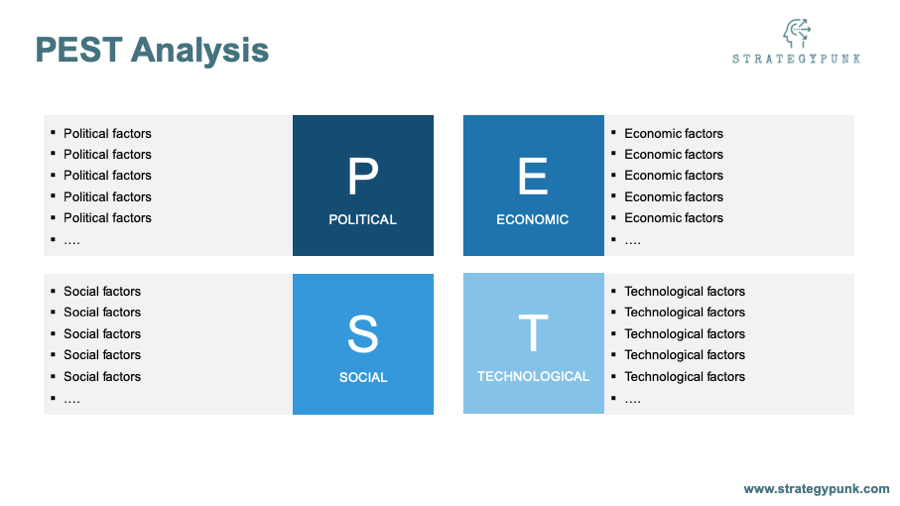Viewport: 900px width, 506px height.
Task: Select the large S letter tile
Action: click(x=363, y=333)
